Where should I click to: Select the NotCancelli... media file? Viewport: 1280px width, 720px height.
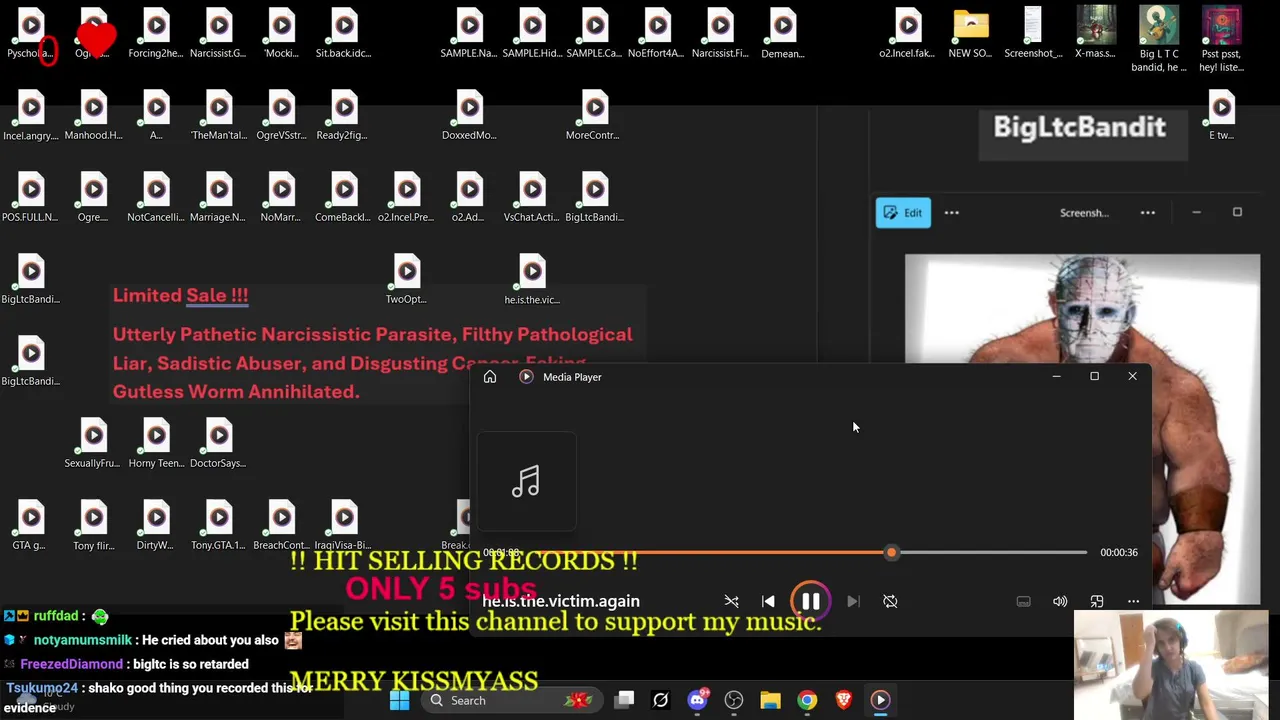click(156, 198)
